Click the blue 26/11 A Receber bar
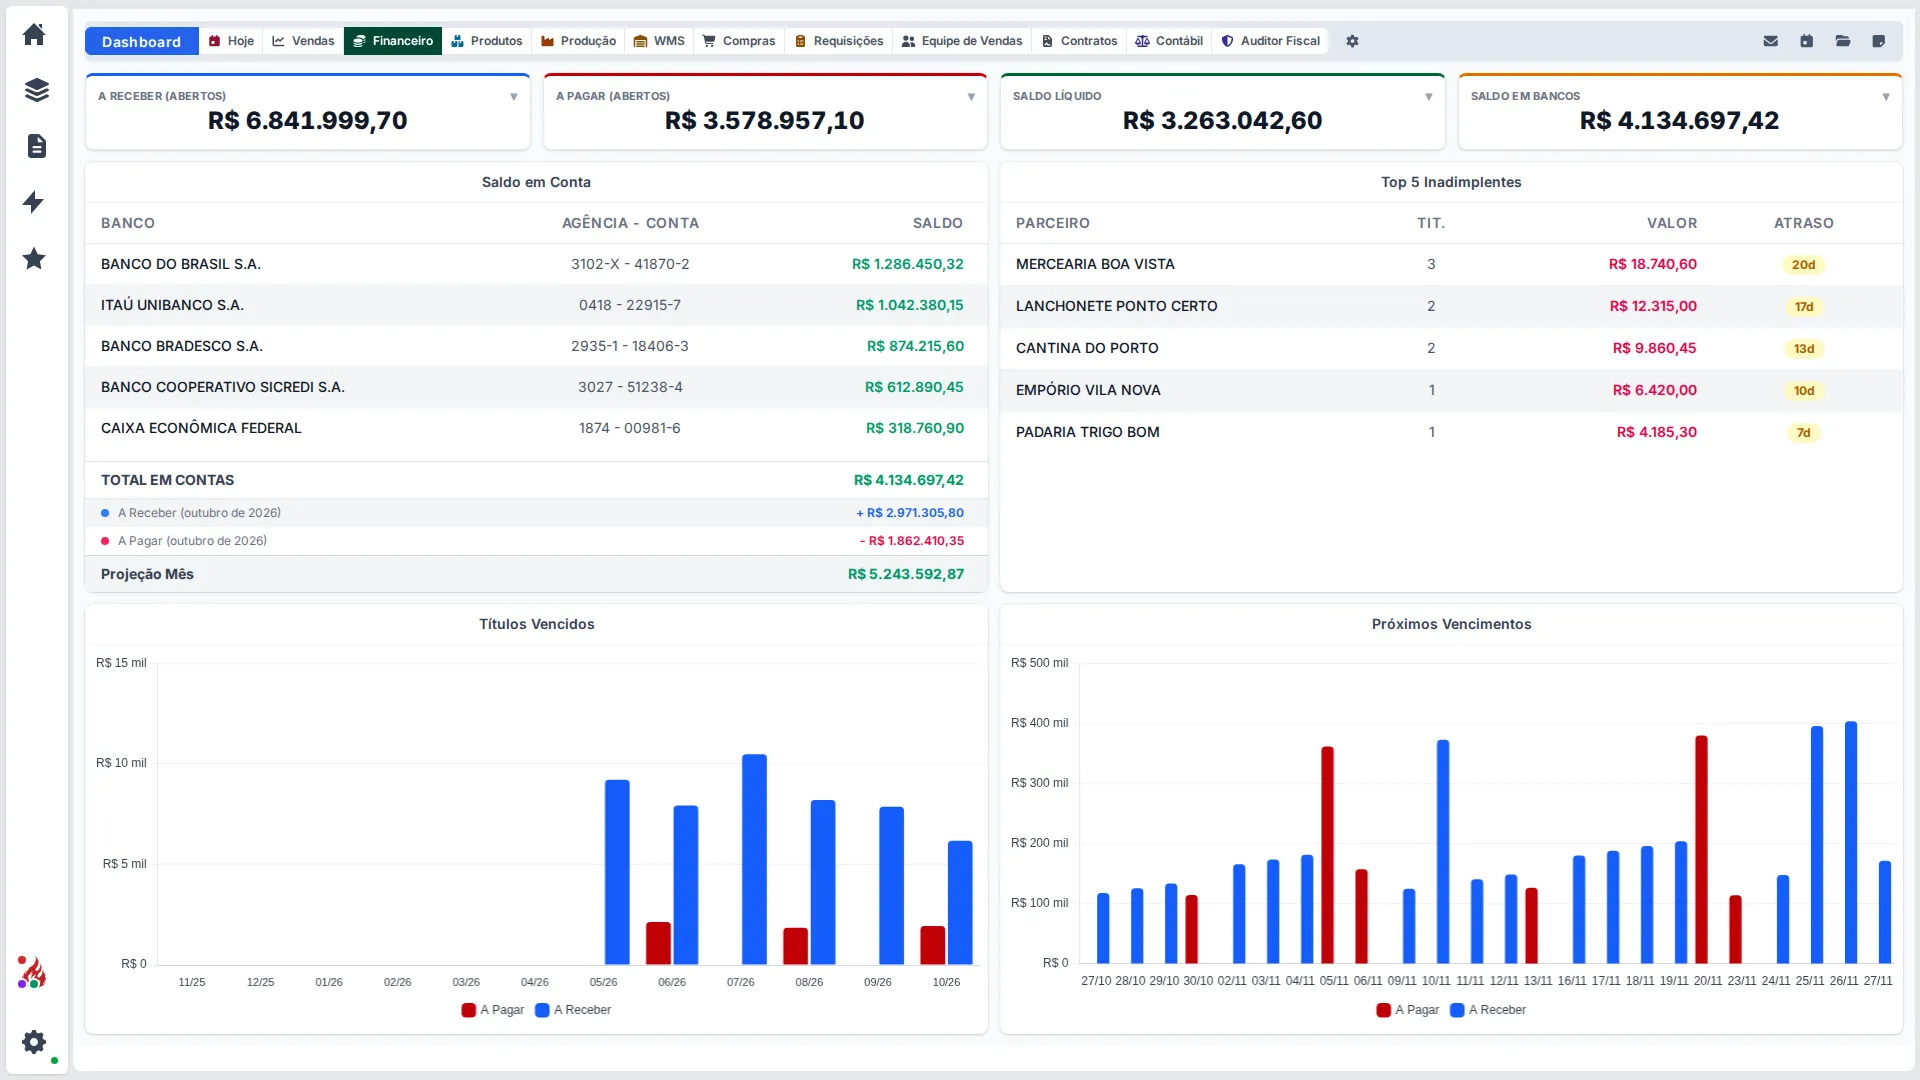 (1851, 843)
